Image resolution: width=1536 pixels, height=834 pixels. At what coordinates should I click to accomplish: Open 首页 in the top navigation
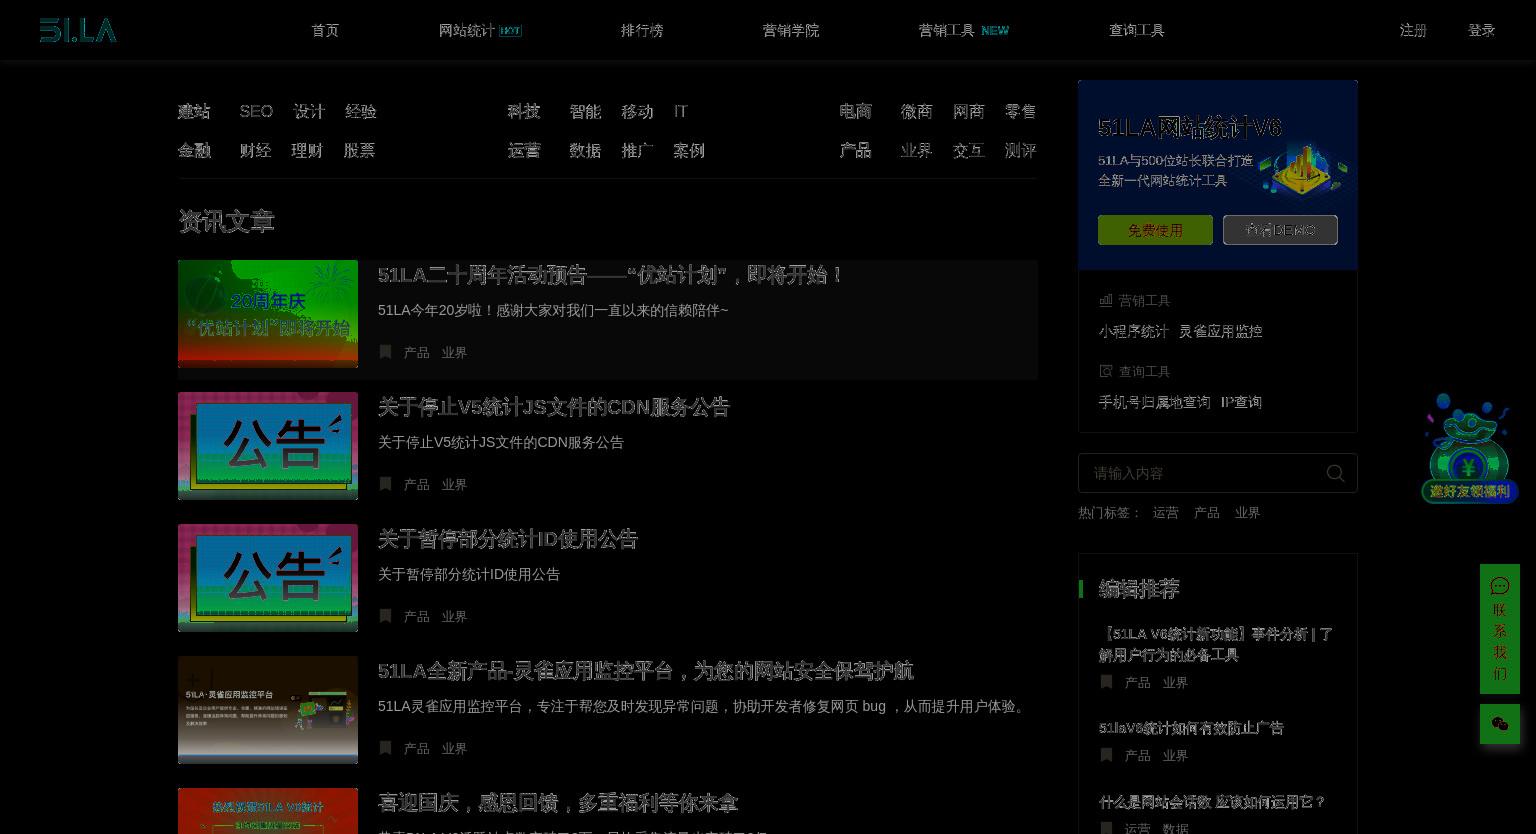pos(325,30)
